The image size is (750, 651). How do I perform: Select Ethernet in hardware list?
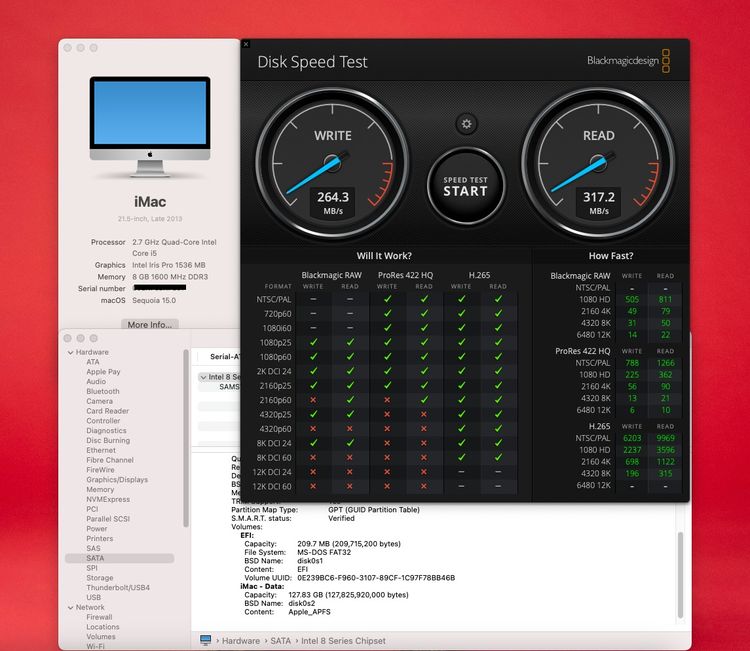tap(101, 450)
